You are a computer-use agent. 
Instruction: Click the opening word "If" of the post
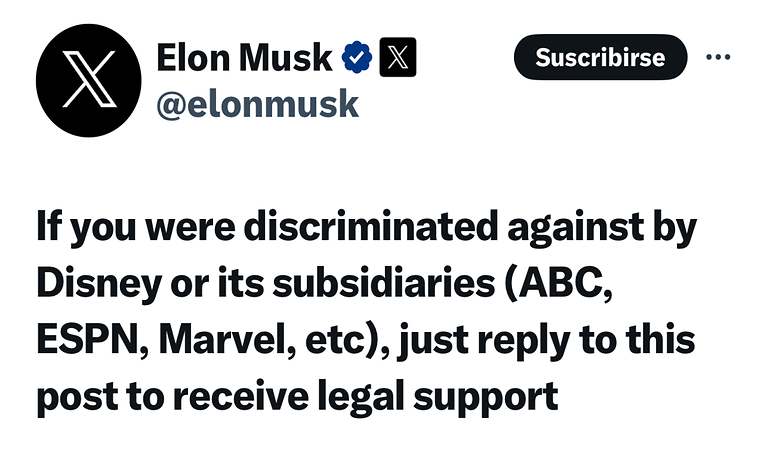tap(50, 226)
